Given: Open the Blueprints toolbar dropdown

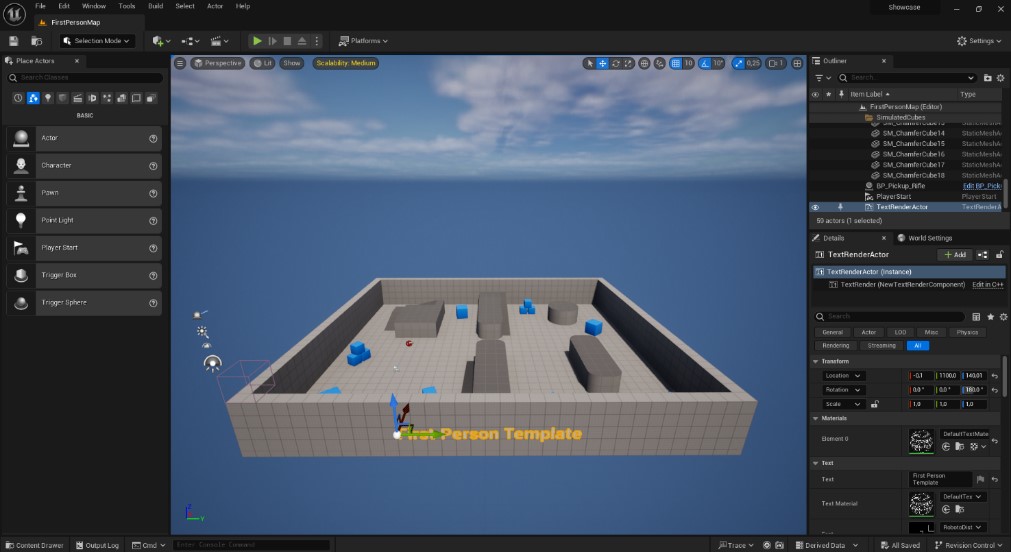Looking at the screenshot, I should pos(190,41).
